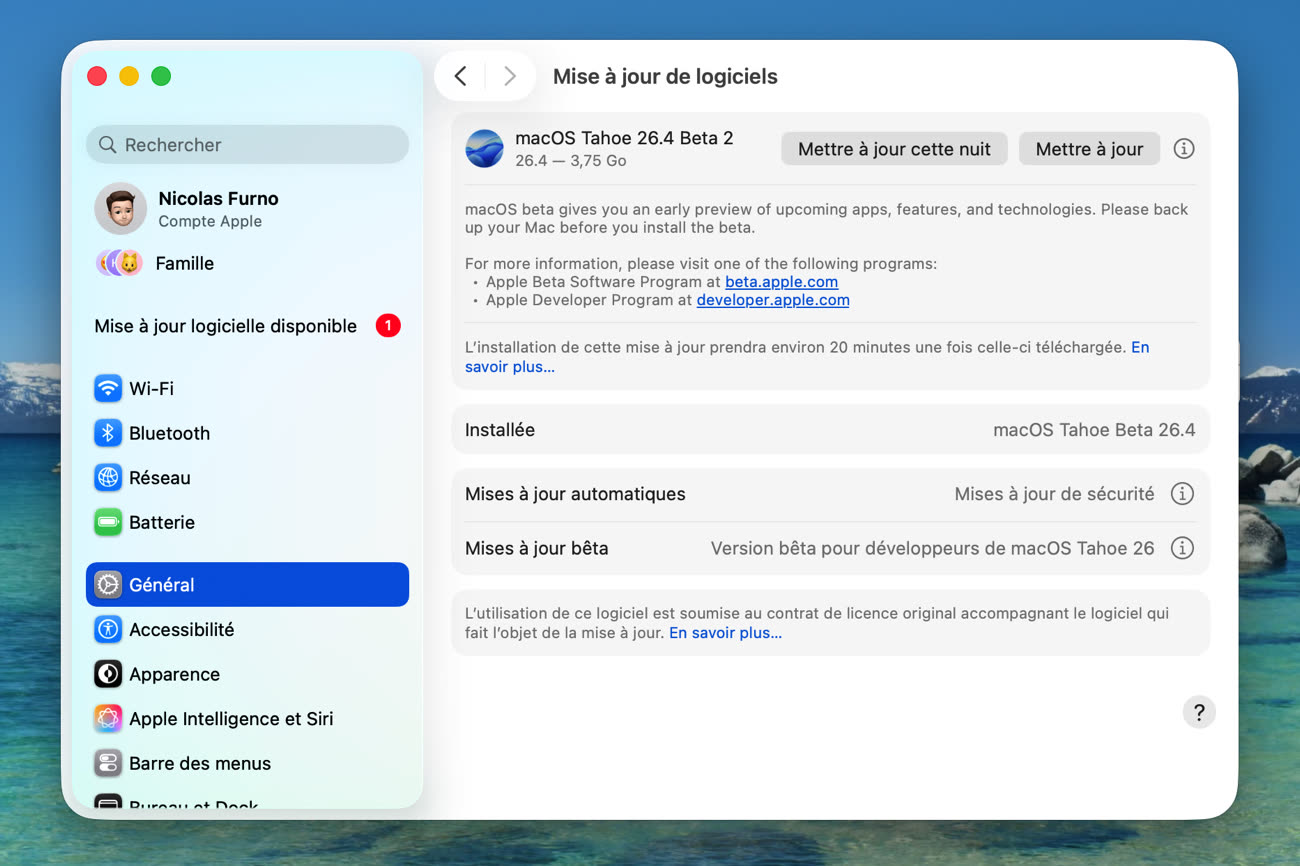This screenshot has width=1300, height=866.
Task: Click the Rechercher search field
Action: tap(248, 145)
